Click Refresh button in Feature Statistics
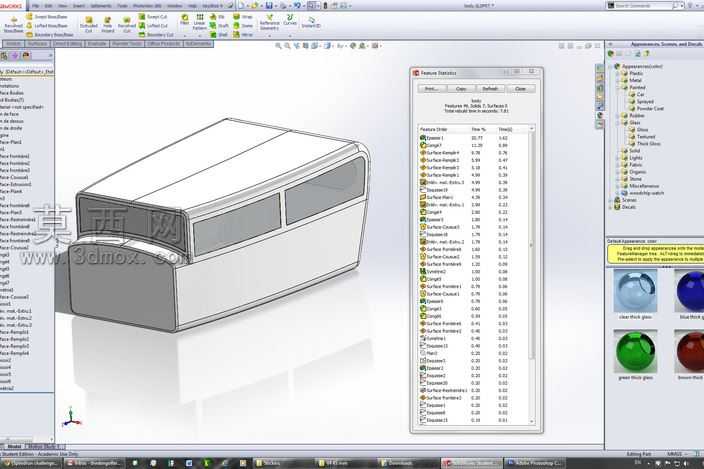The width and height of the screenshot is (704, 469). pyautogui.click(x=490, y=89)
